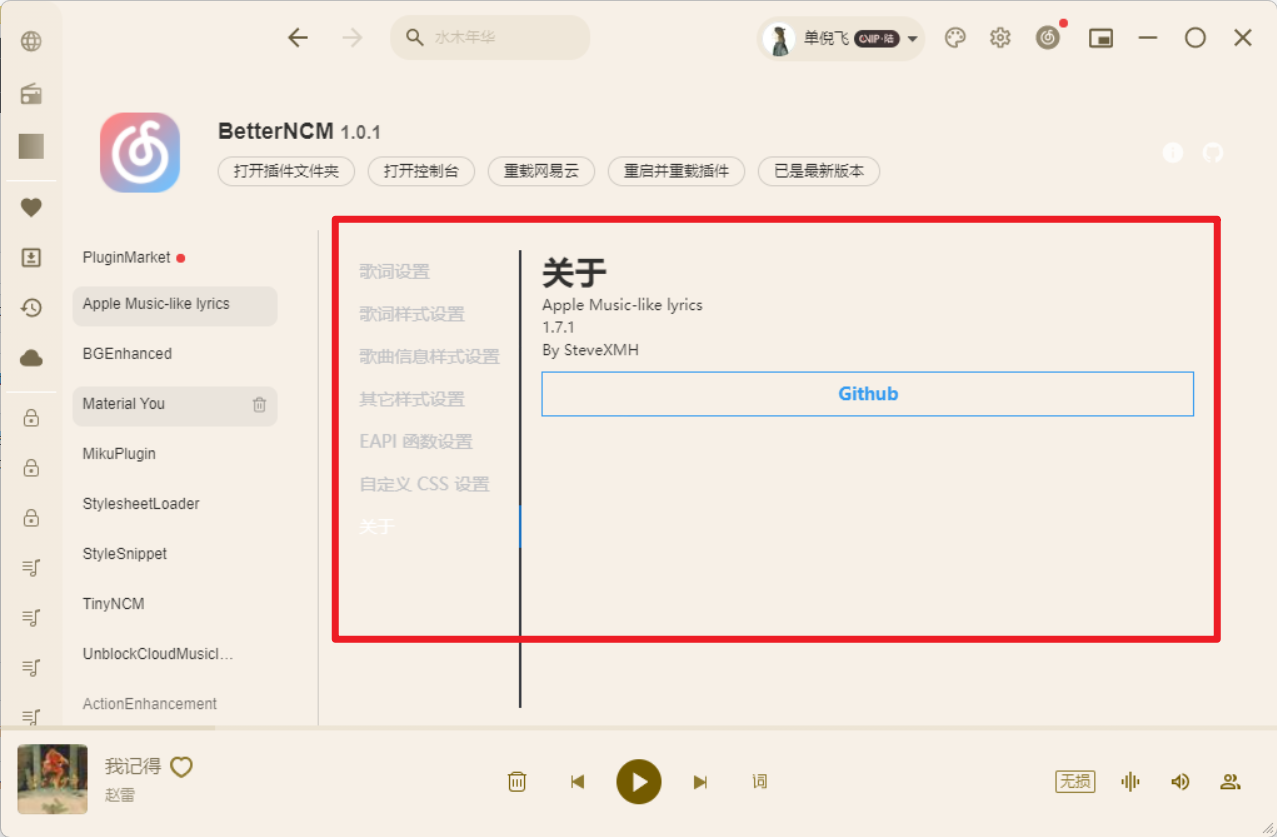Toggle playback with the play button
The width and height of the screenshot is (1277, 837).
click(x=639, y=781)
